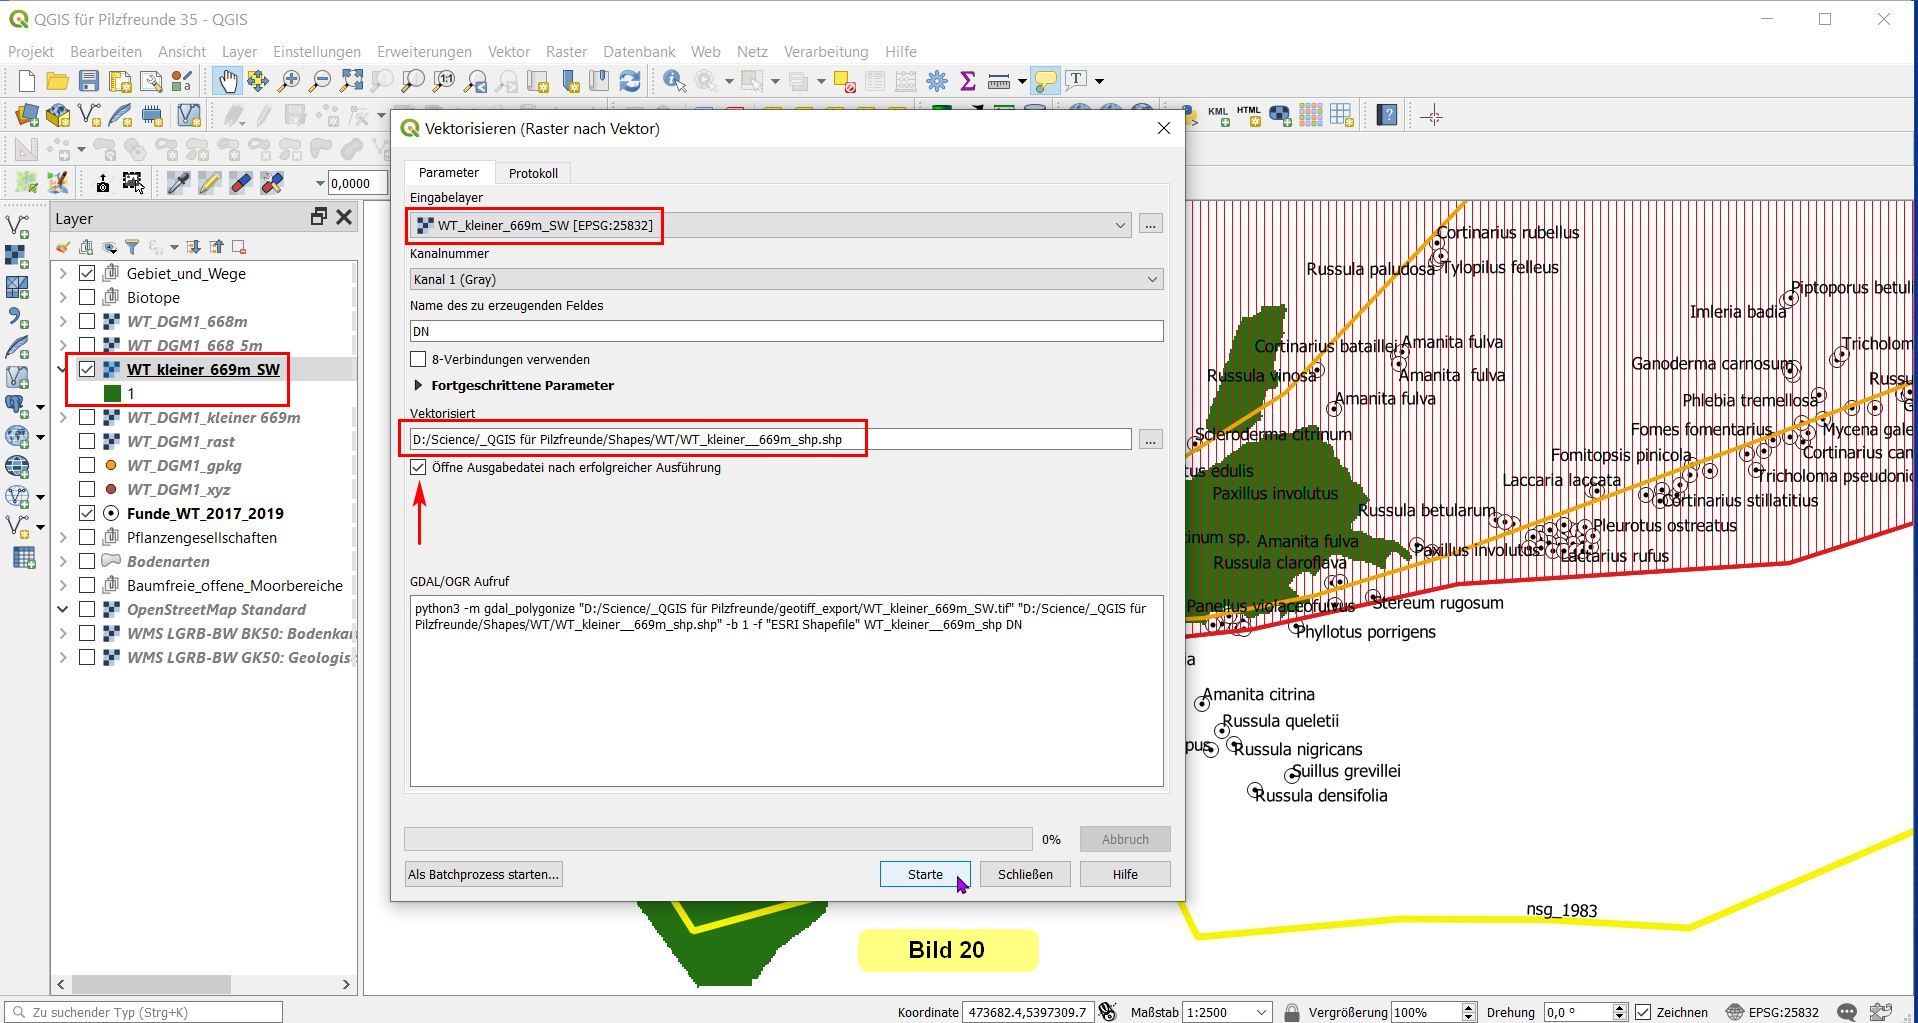The image size is (1918, 1023).
Task: Switch to the Protokoll tab
Action: (x=532, y=173)
